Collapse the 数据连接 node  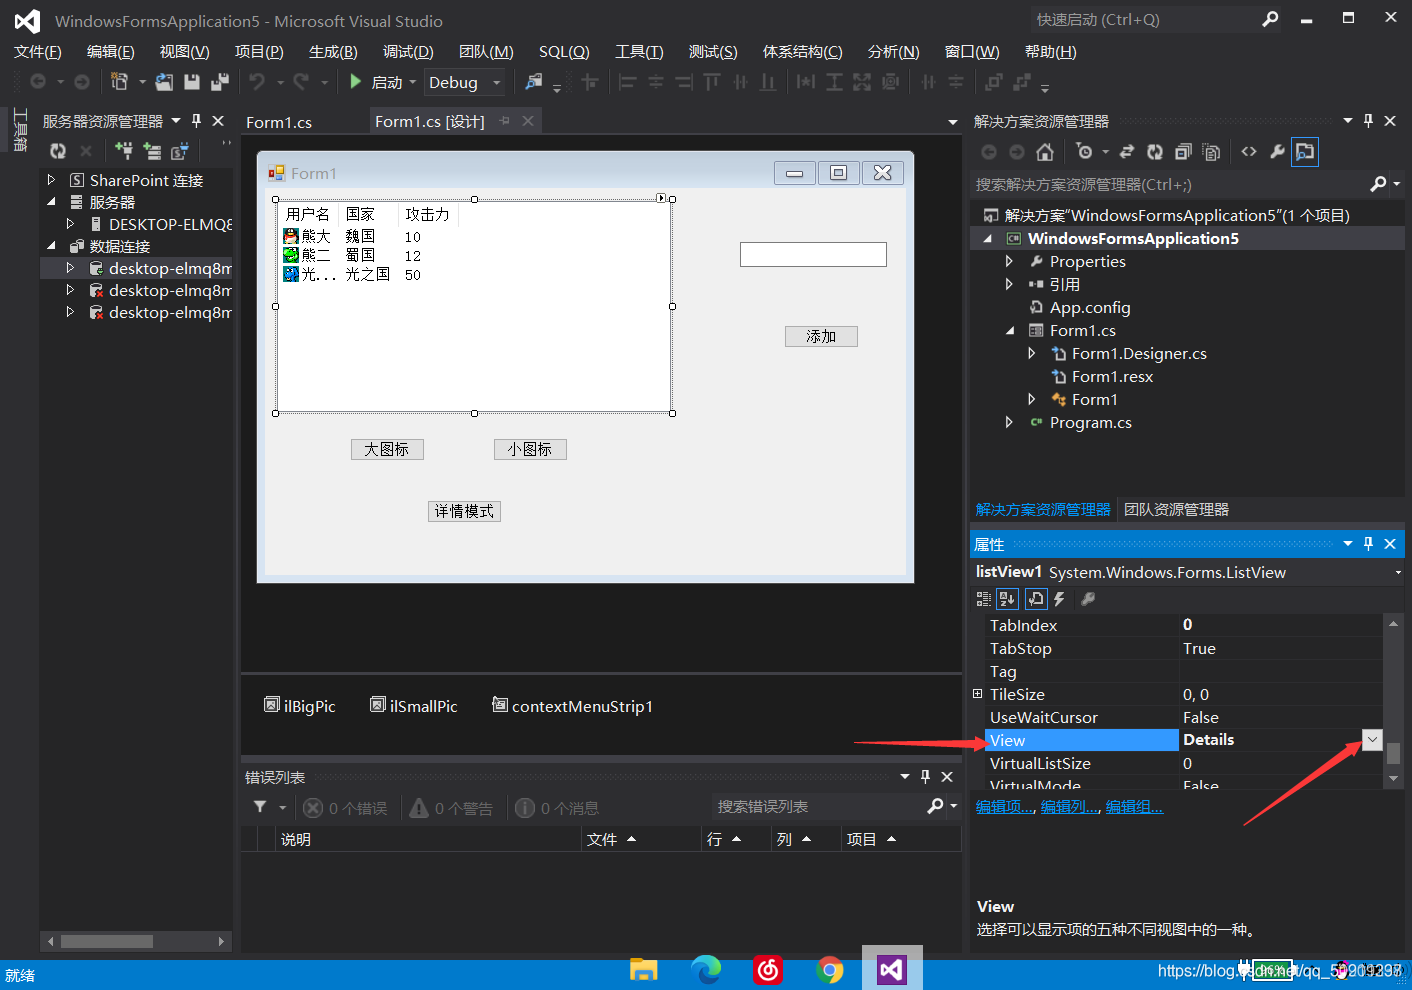click(51, 246)
